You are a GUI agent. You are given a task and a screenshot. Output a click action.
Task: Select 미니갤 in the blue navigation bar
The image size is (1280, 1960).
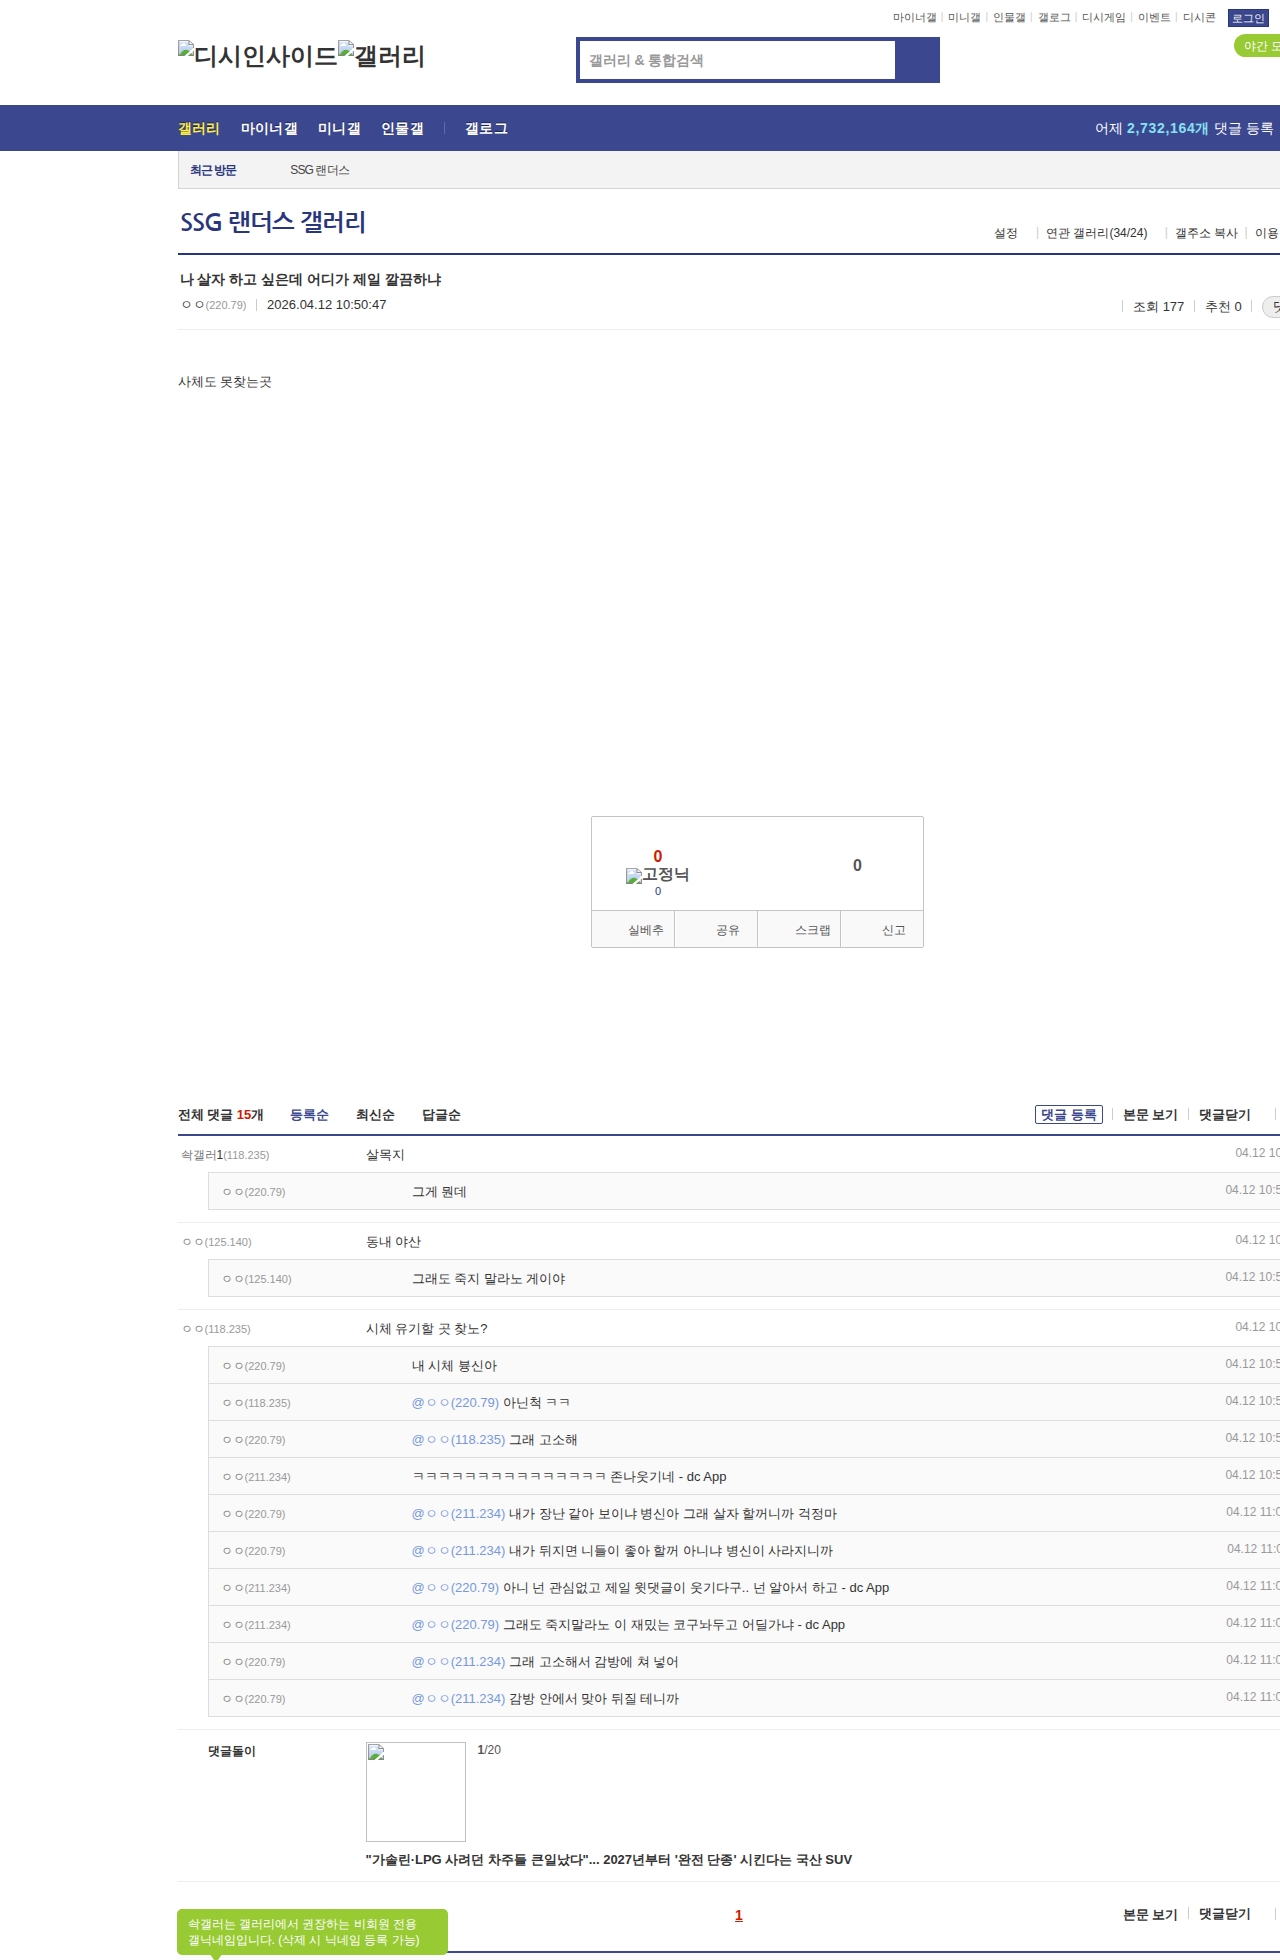[x=339, y=129]
